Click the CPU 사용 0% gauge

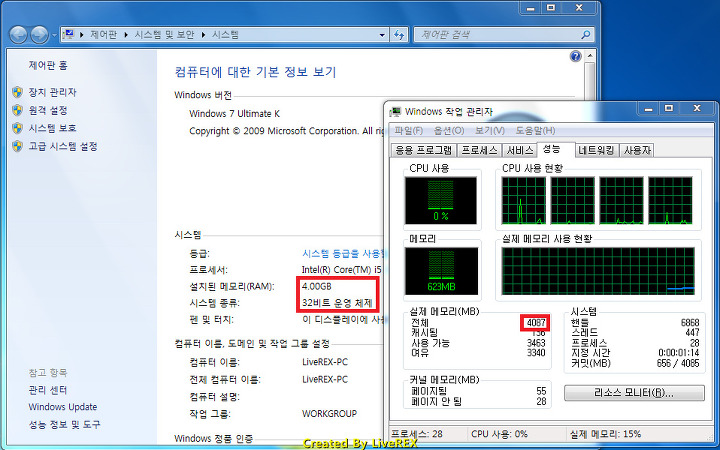(441, 201)
